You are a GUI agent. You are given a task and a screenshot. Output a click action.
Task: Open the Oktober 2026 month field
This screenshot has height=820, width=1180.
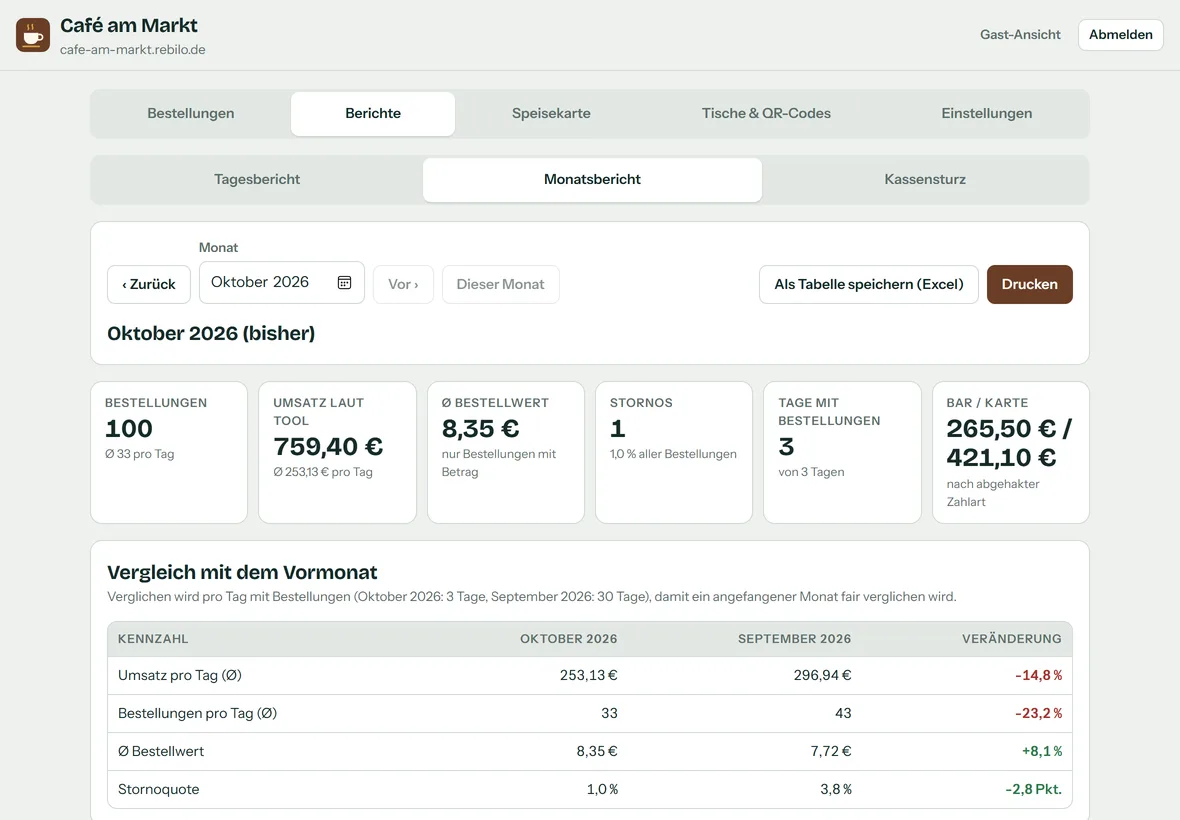point(281,282)
